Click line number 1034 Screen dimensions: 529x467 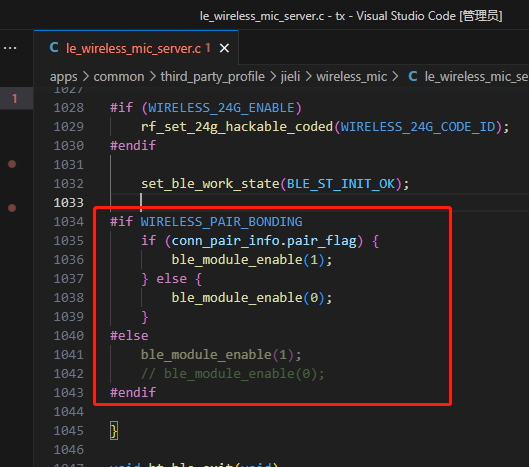(x=68, y=222)
